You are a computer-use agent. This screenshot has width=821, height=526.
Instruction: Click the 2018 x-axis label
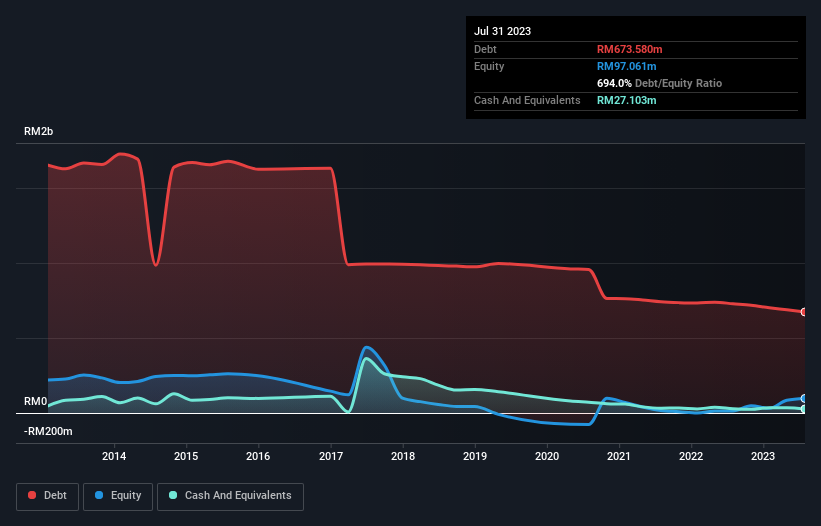point(403,456)
